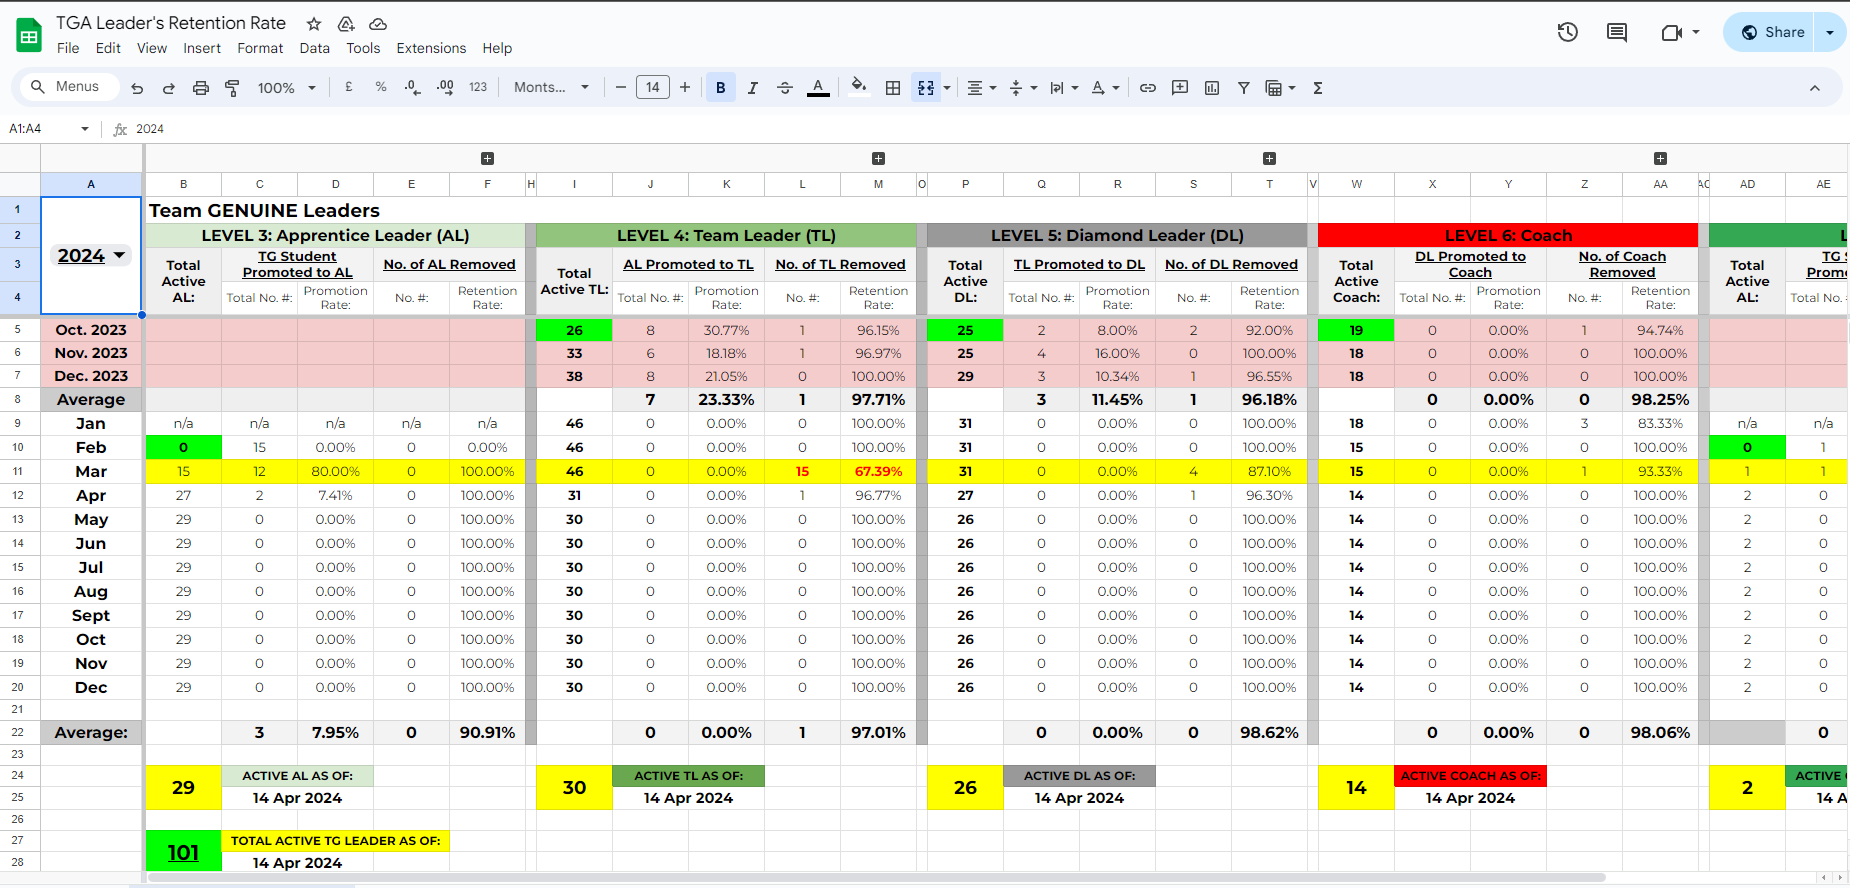
Task: Format as currency with the £ icon
Action: [x=349, y=87]
